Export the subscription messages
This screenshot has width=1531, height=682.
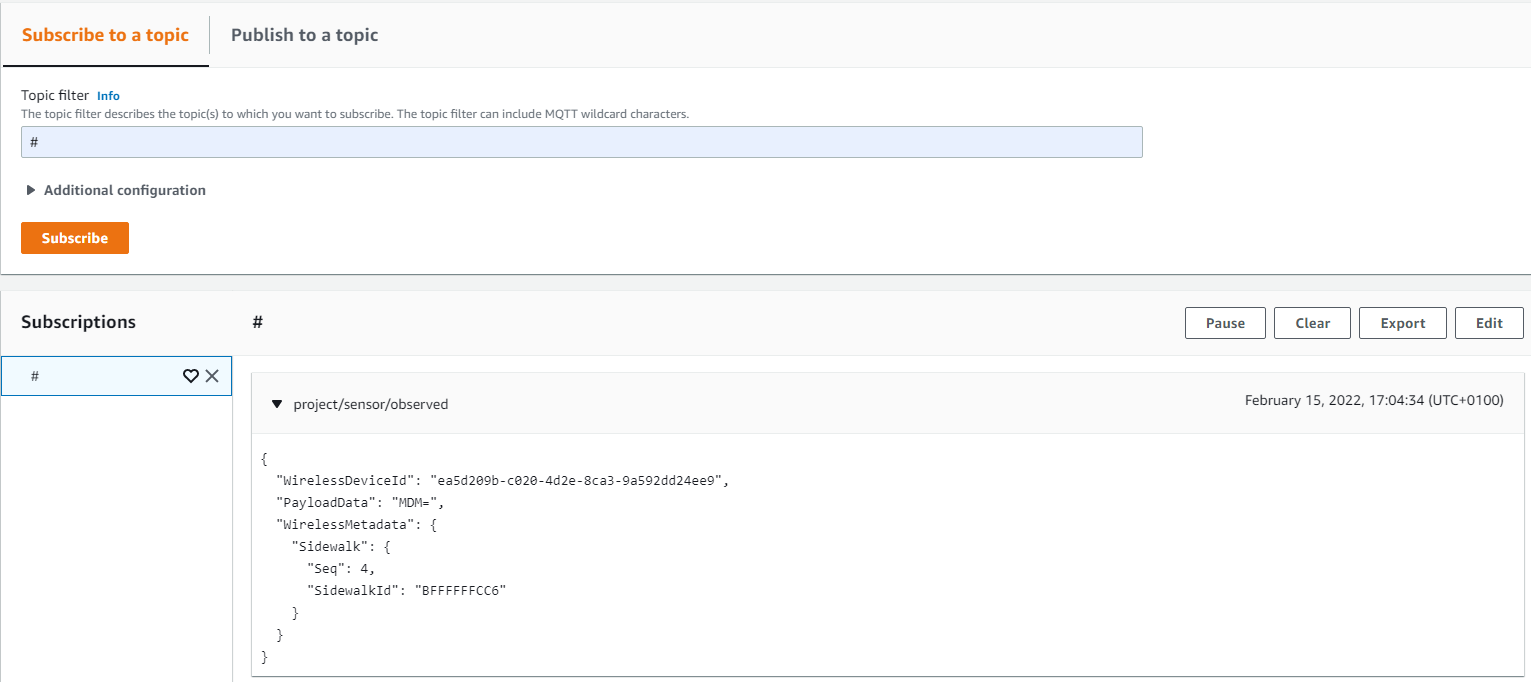[x=1402, y=322]
